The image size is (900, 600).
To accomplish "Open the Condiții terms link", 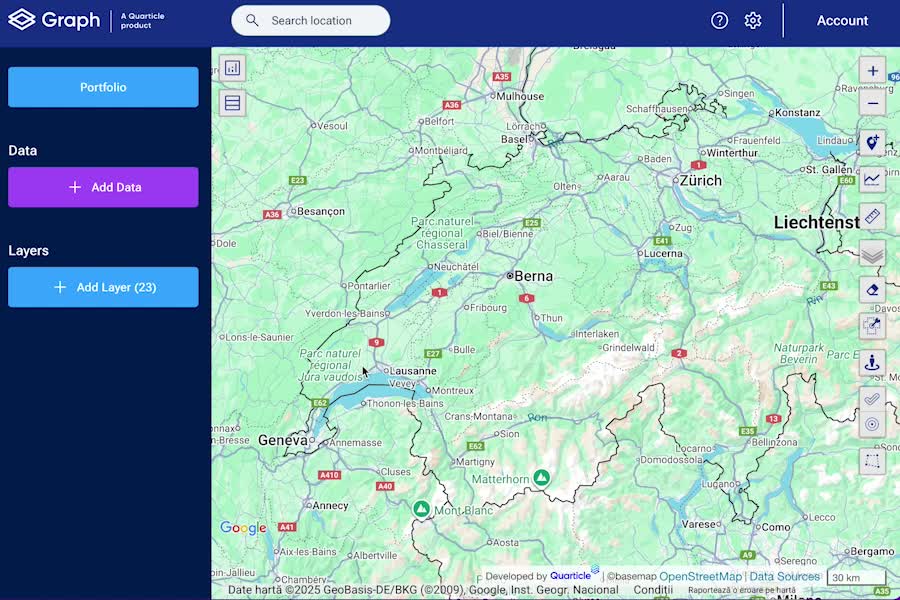I will (653, 590).
